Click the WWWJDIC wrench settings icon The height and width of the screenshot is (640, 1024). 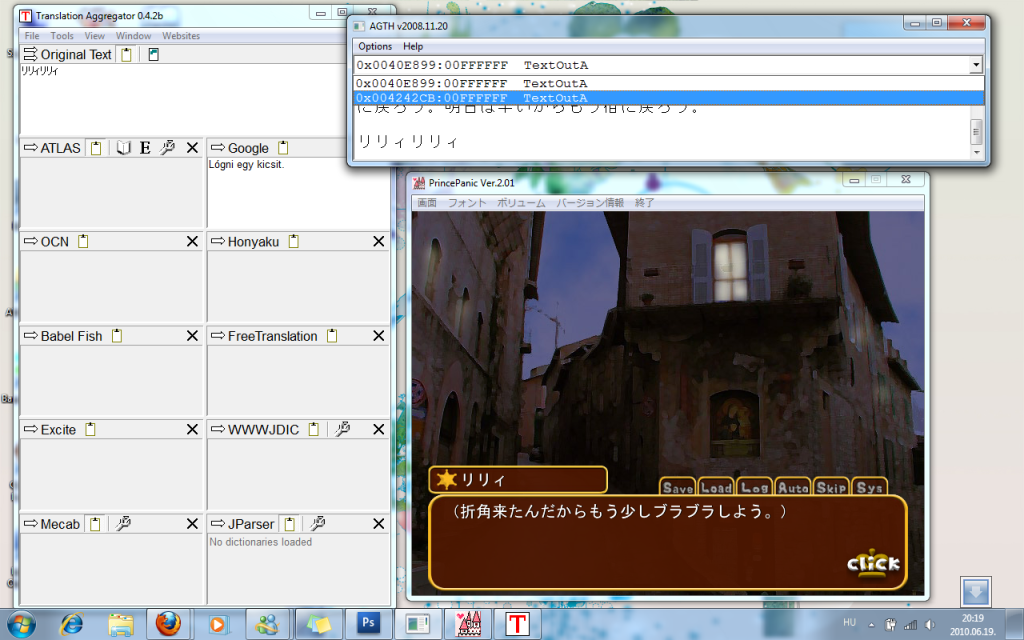[x=342, y=429]
